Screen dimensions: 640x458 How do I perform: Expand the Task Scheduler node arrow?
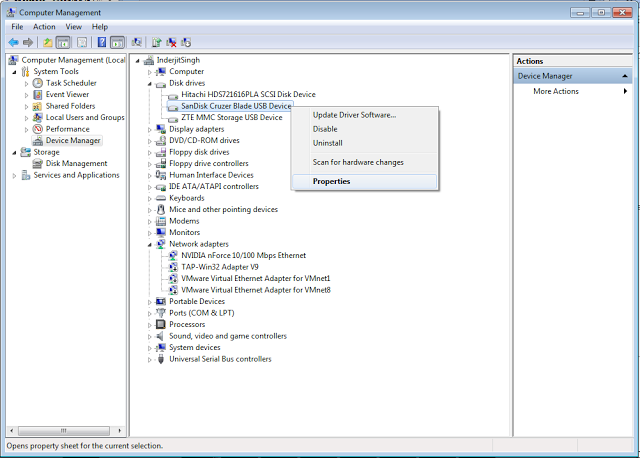(27, 84)
